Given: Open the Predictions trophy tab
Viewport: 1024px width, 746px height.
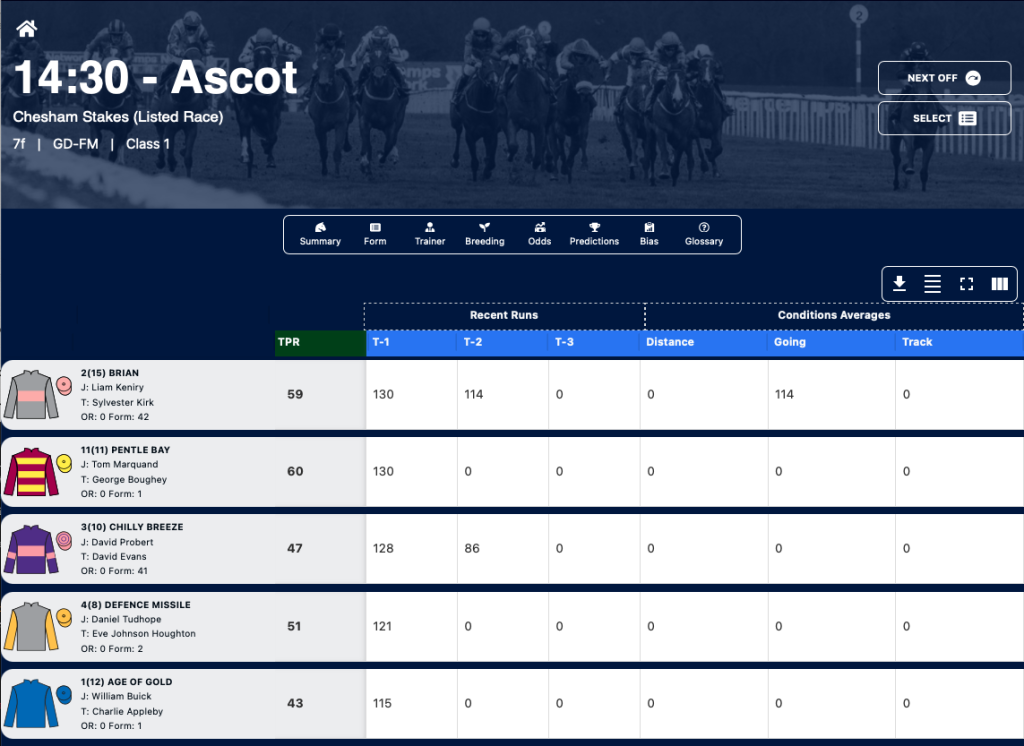Looking at the screenshot, I should click(594, 234).
